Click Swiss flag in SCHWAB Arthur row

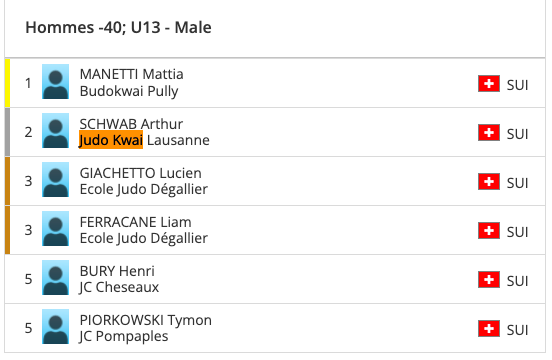(x=489, y=133)
